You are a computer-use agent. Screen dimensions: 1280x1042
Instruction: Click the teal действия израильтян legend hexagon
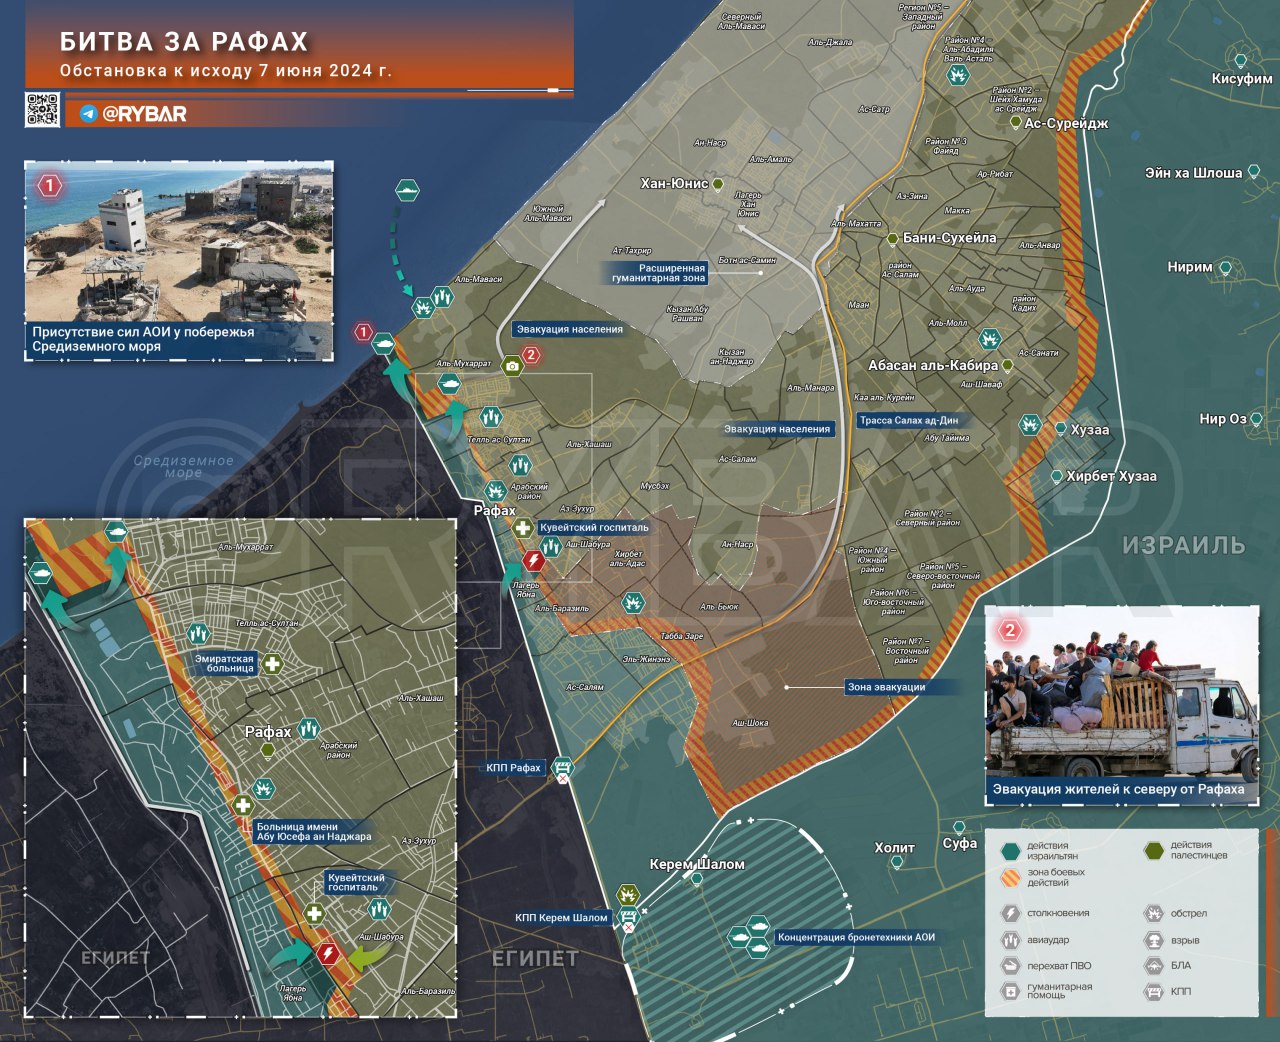pyautogui.click(x=1010, y=851)
